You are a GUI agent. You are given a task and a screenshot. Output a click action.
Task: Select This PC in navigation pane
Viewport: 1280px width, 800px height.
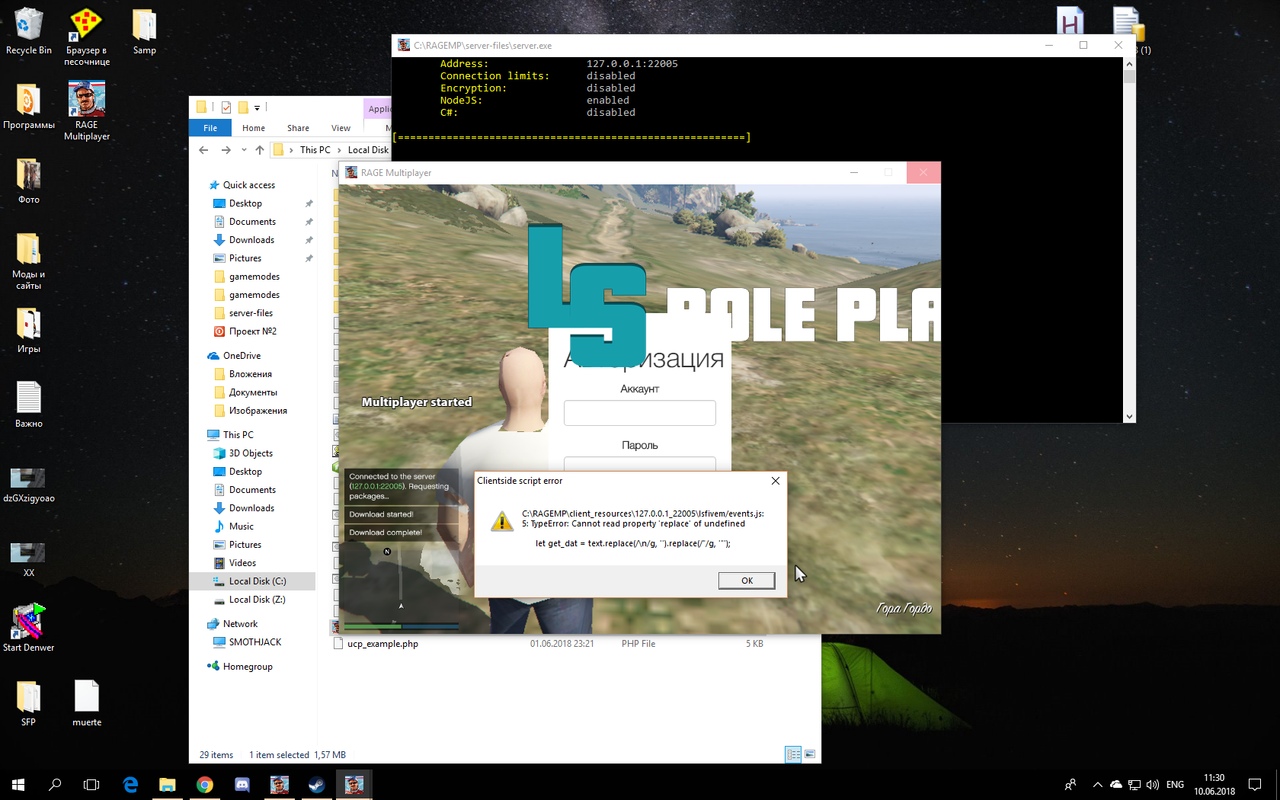(x=238, y=435)
